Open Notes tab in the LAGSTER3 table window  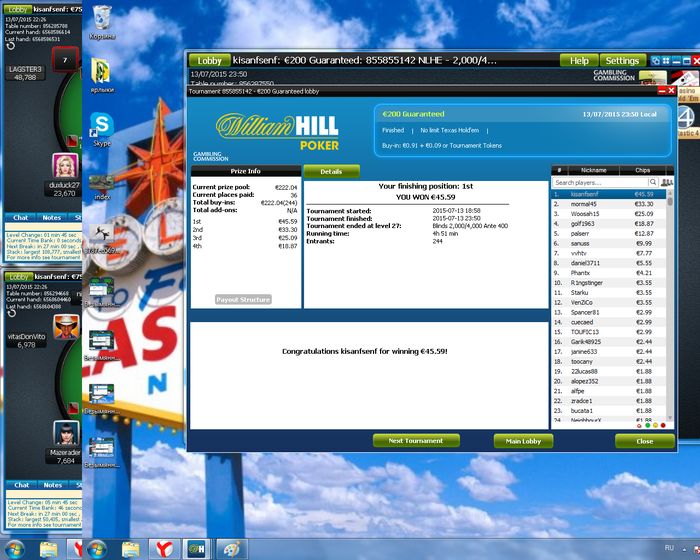pyautogui.click(x=52, y=217)
